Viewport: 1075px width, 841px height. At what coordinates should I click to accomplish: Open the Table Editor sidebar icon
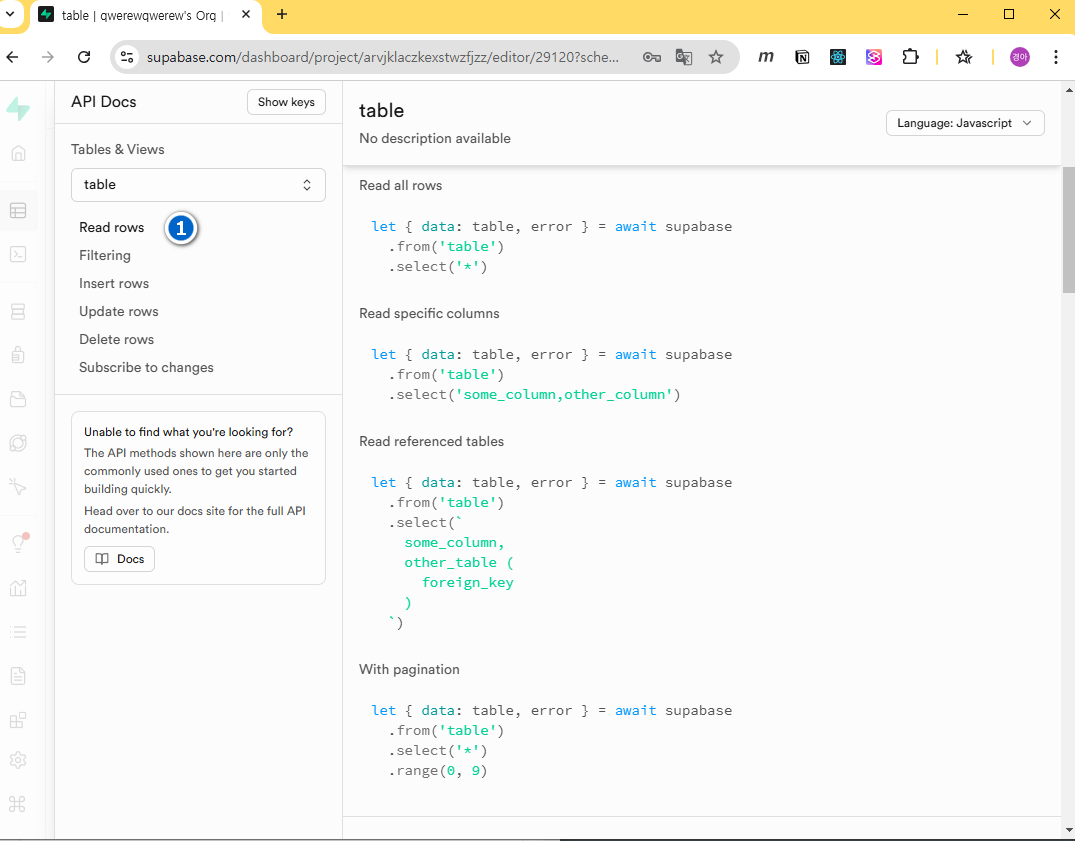click(18, 210)
